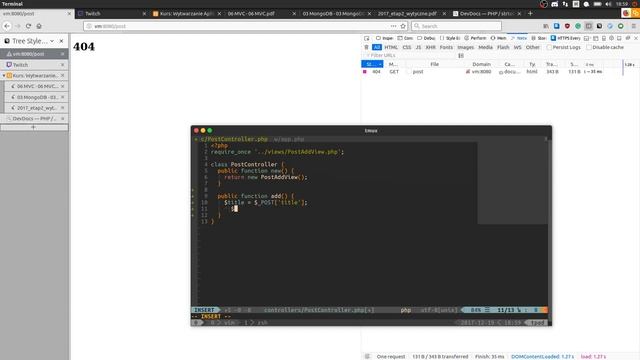Image resolution: width=640 pixels, height=360 pixels.
Task: Switch to the Twitch browser tab
Action: tap(111, 13)
